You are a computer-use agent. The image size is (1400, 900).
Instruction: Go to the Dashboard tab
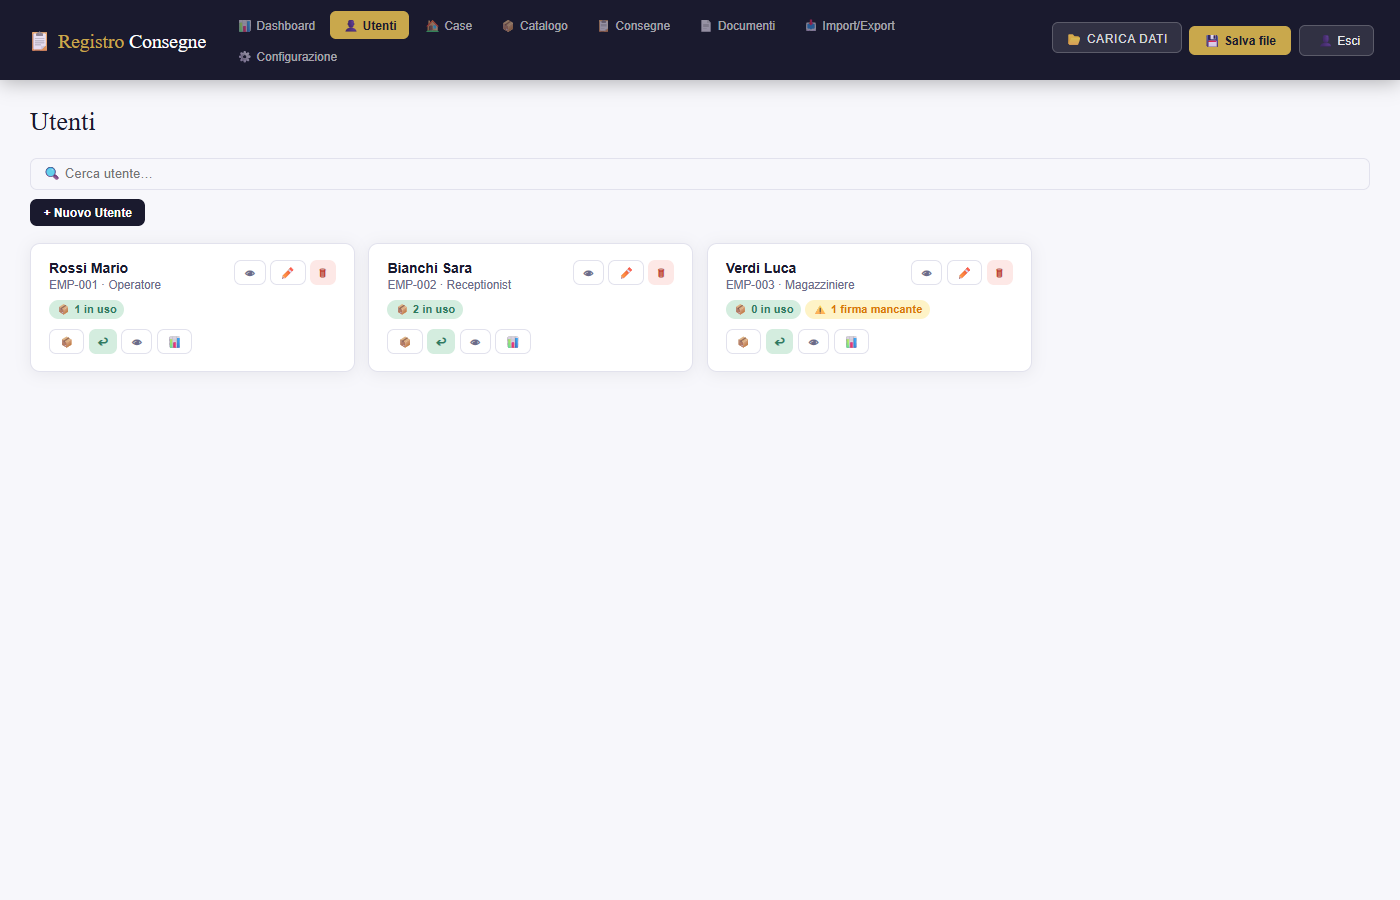(277, 26)
